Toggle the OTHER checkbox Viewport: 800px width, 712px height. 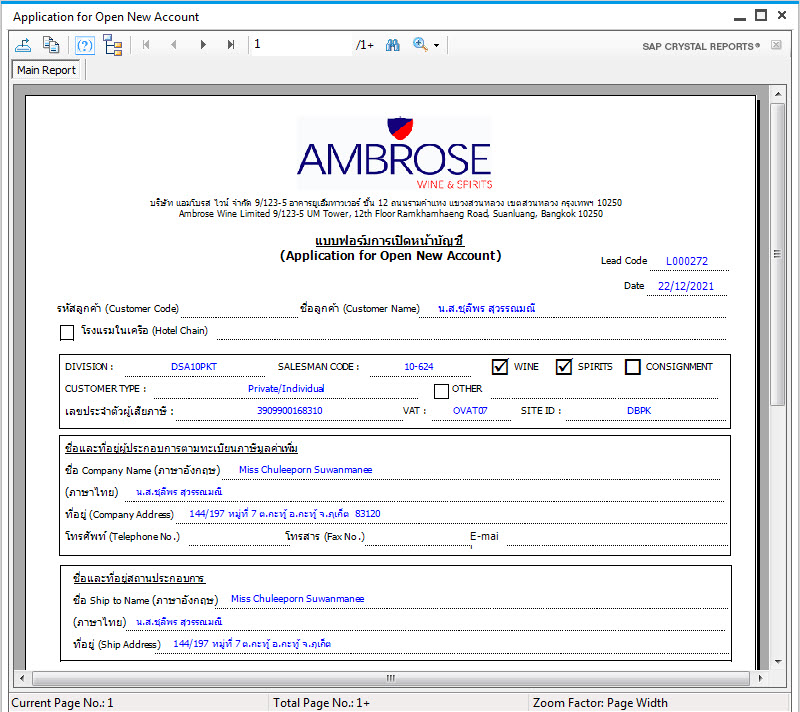[441, 391]
